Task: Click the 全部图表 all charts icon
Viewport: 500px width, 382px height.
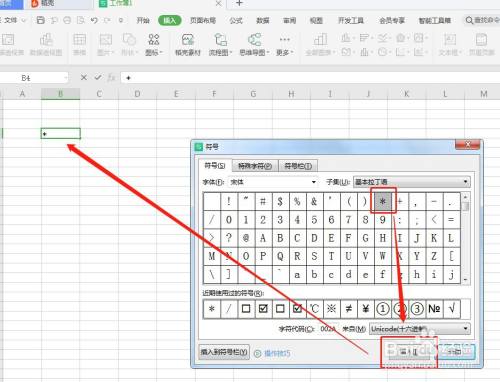Action: [320, 44]
